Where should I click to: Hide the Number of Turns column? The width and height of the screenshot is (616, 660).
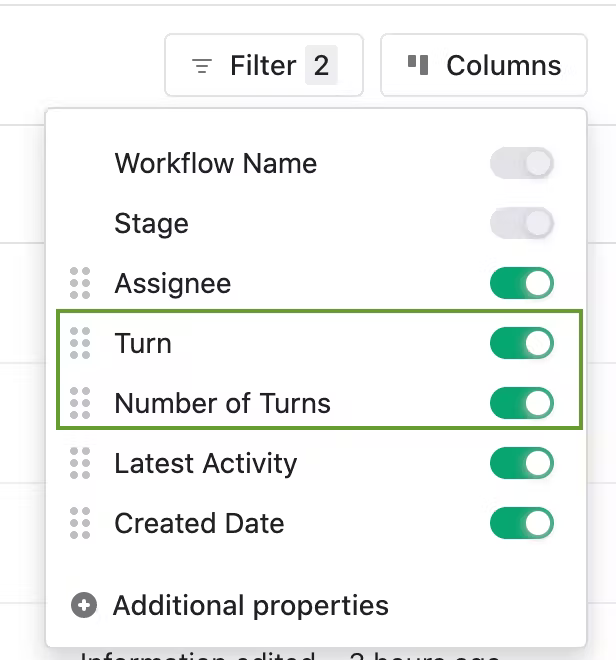point(521,403)
